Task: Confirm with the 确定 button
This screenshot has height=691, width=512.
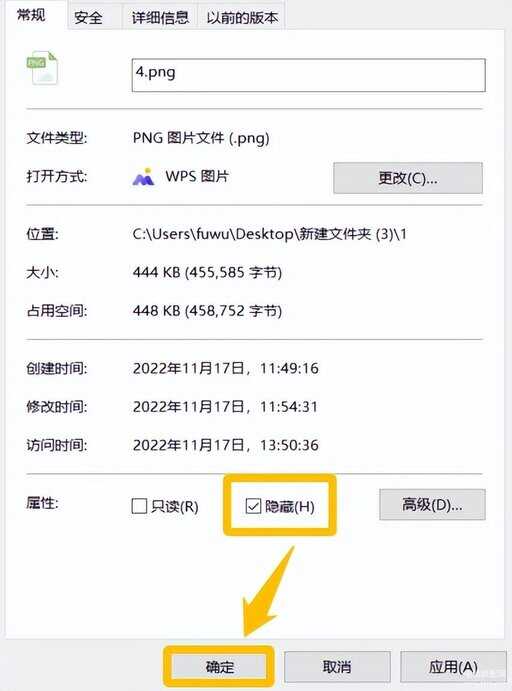Action: point(219,666)
